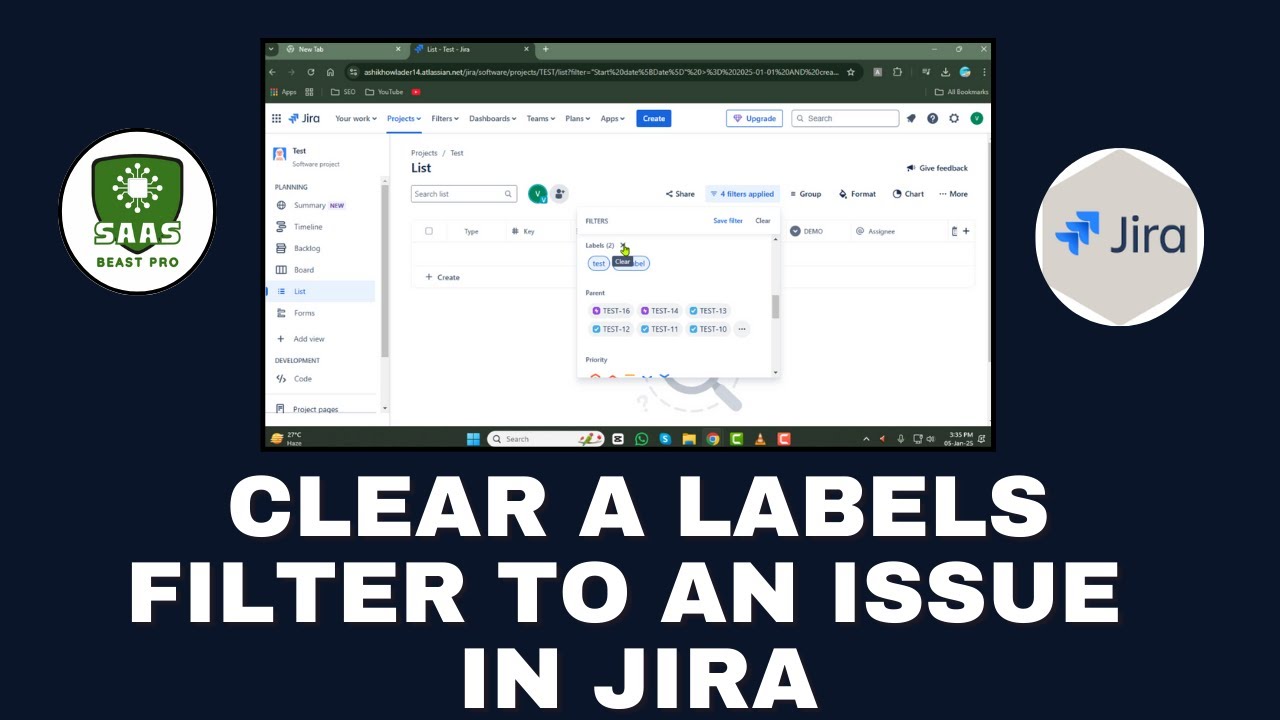
Task: Open the green profile avatar in the Jira header
Action: (977, 118)
